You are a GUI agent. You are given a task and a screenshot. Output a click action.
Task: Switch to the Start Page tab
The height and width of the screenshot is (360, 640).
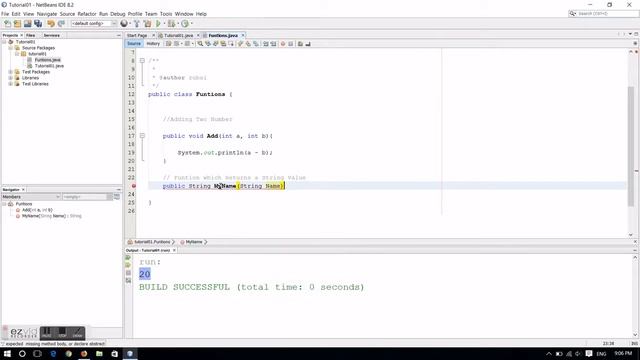click(x=137, y=36)
